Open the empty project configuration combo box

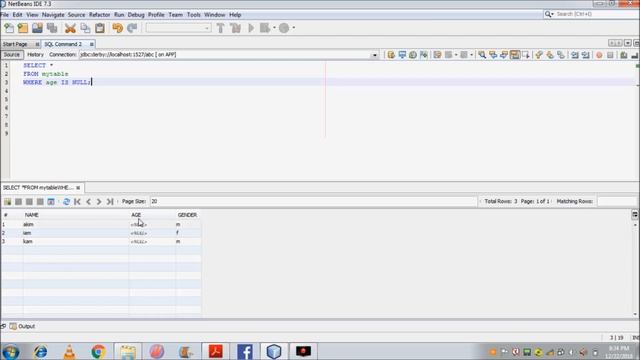[x=178, y=28]
